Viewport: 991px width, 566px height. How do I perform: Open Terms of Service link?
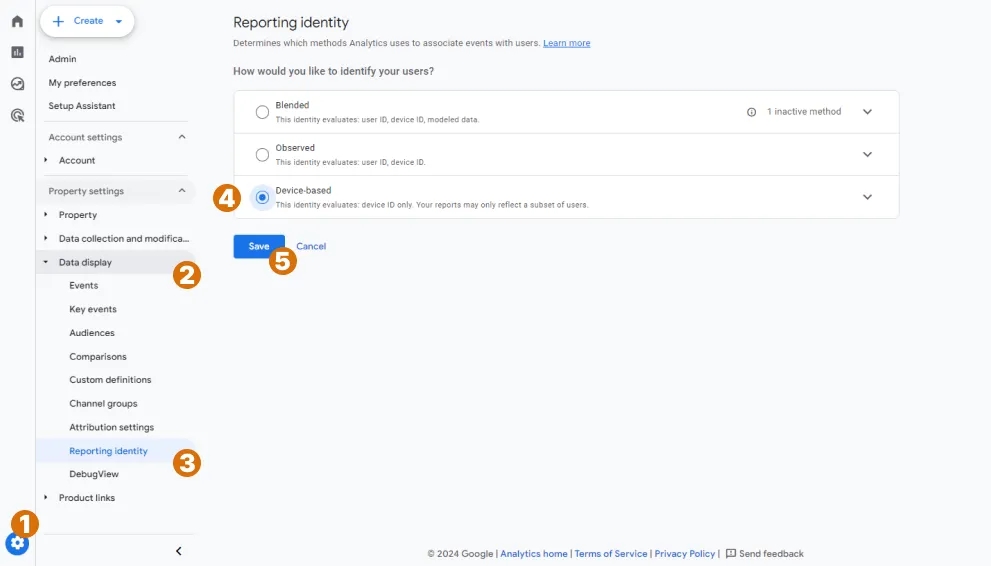611,553
